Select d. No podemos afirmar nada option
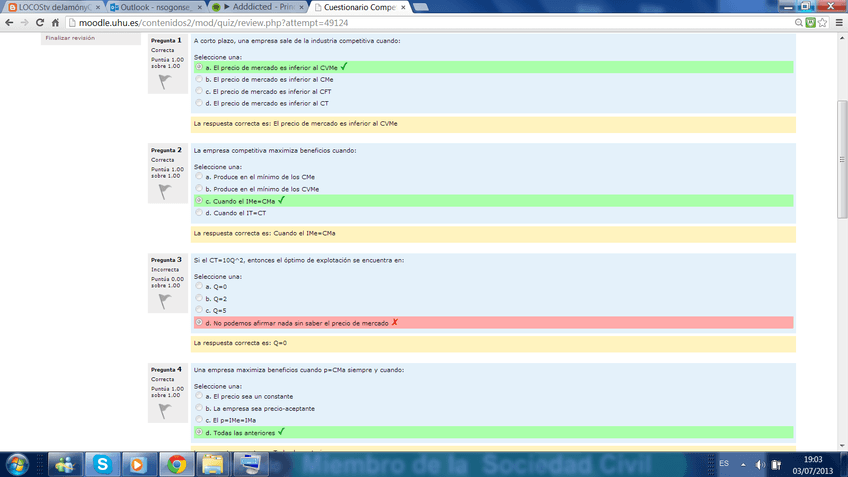The height and width of the screenshot is (477, 848). click(x=199, y=322)
